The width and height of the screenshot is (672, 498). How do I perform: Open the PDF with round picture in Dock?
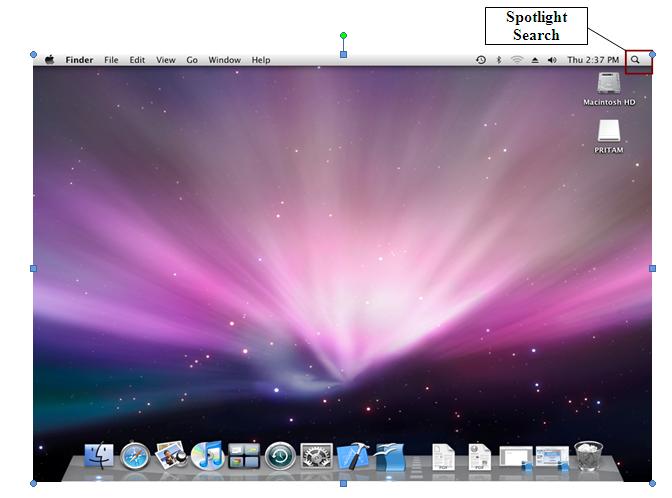pyautogui.click(x=479, y=457)
